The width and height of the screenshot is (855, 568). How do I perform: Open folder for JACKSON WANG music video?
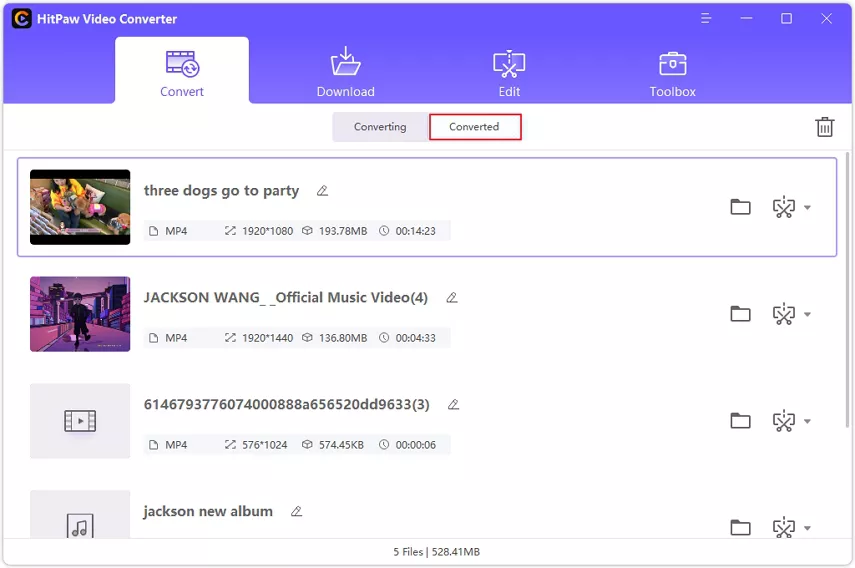click(x=740, y=314)
